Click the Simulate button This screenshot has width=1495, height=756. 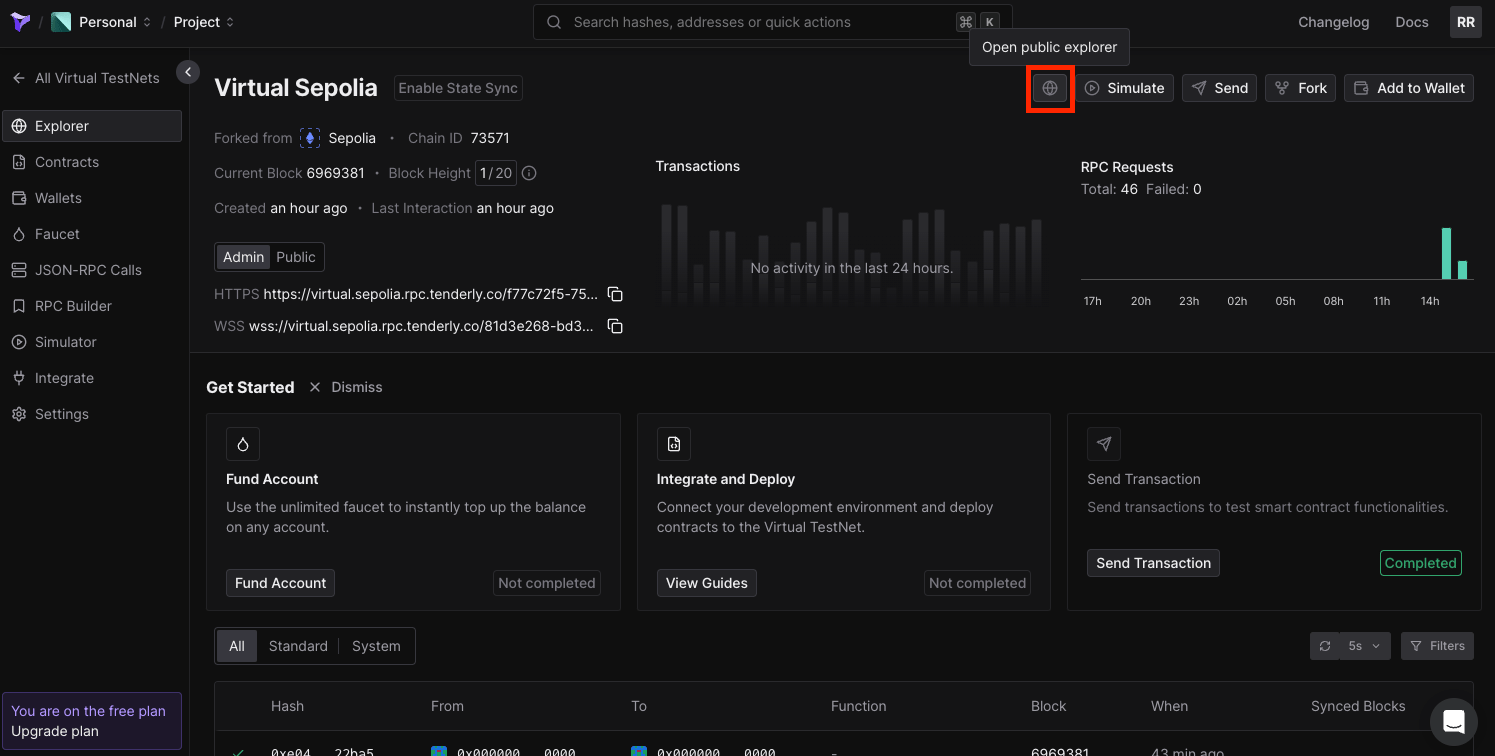coord(1125,88)
